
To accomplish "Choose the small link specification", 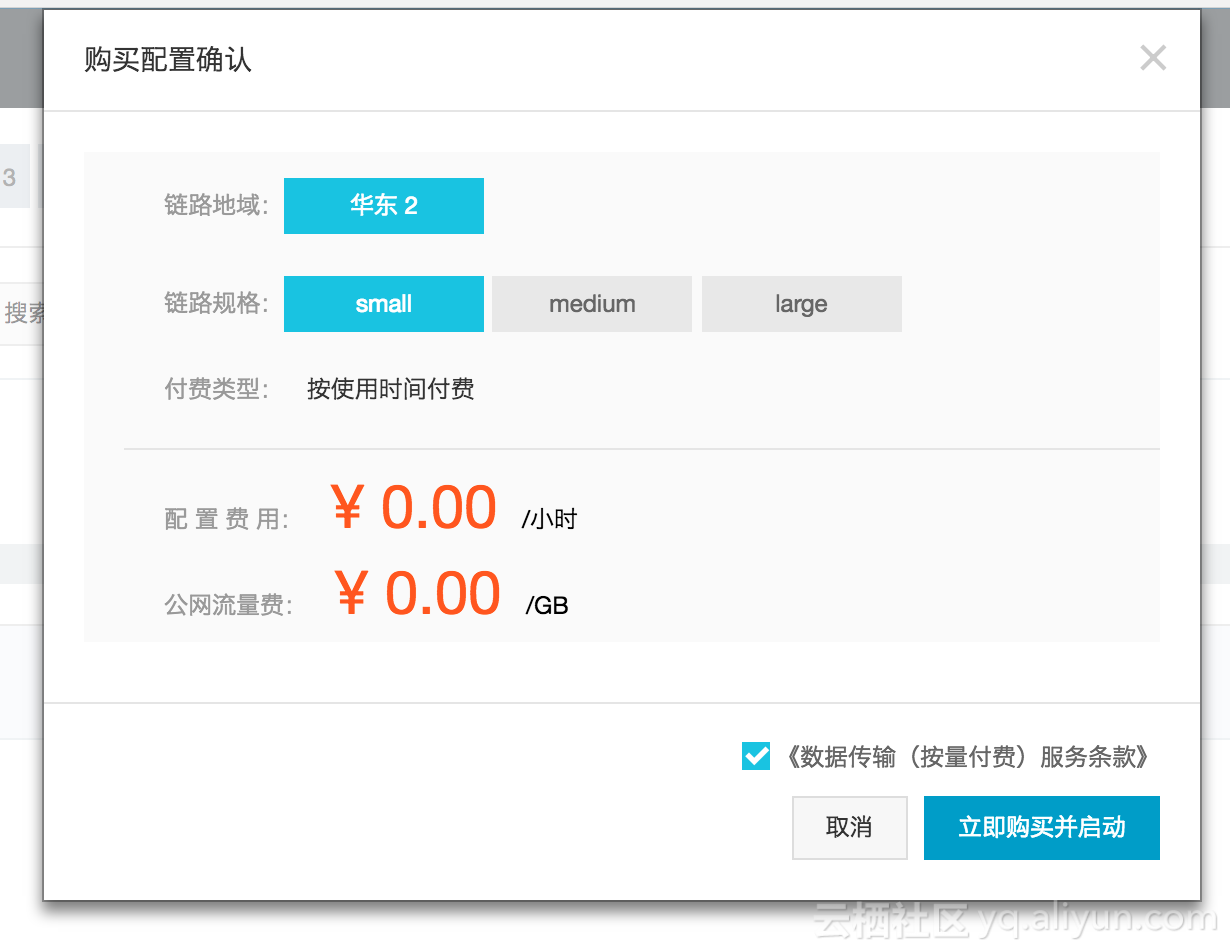I will click(x=384, y=304).
